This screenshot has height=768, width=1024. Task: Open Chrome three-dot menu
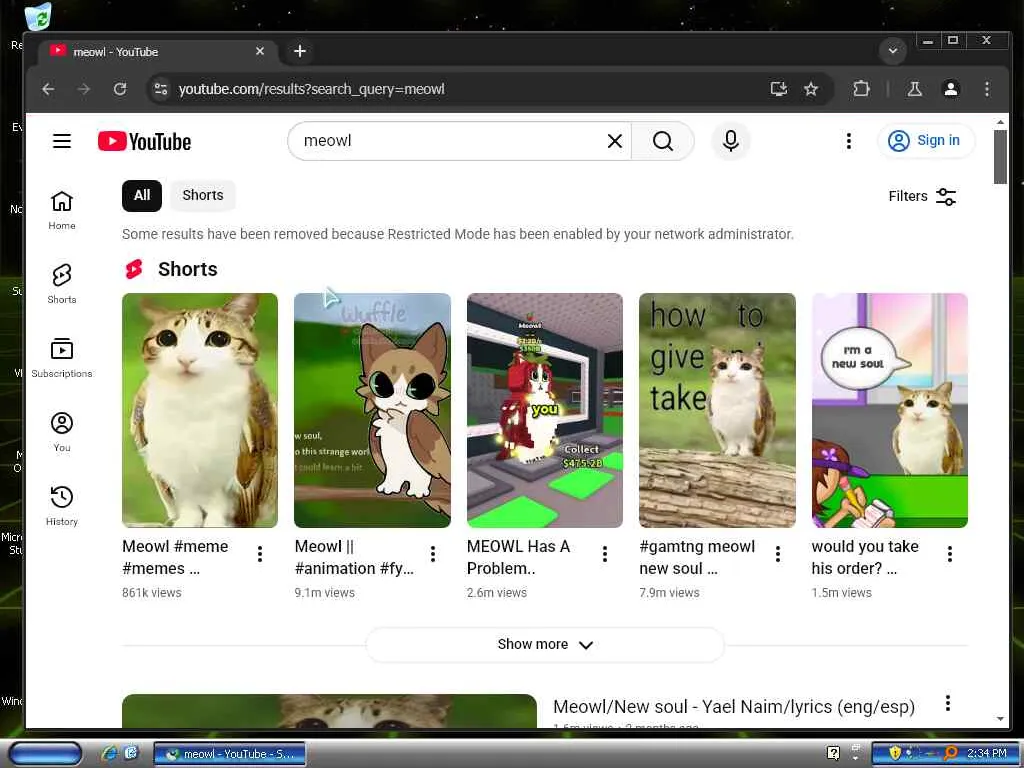click(987, 89)
